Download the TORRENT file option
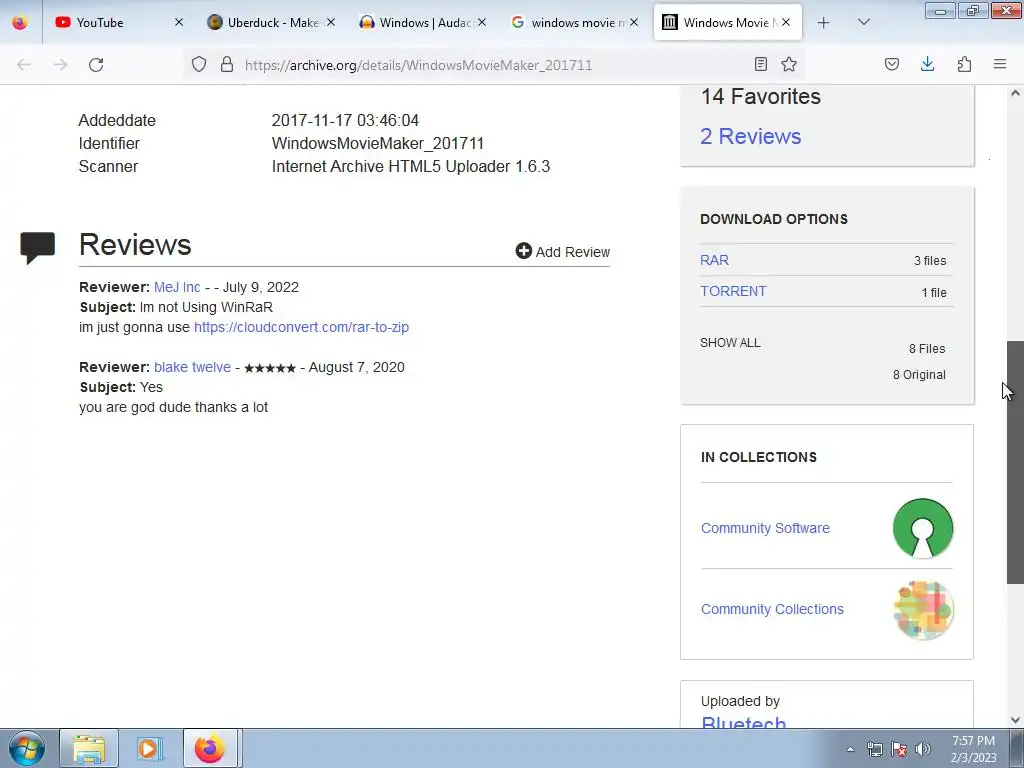Viewport: 1024px width, 768px height. point(733,291)
